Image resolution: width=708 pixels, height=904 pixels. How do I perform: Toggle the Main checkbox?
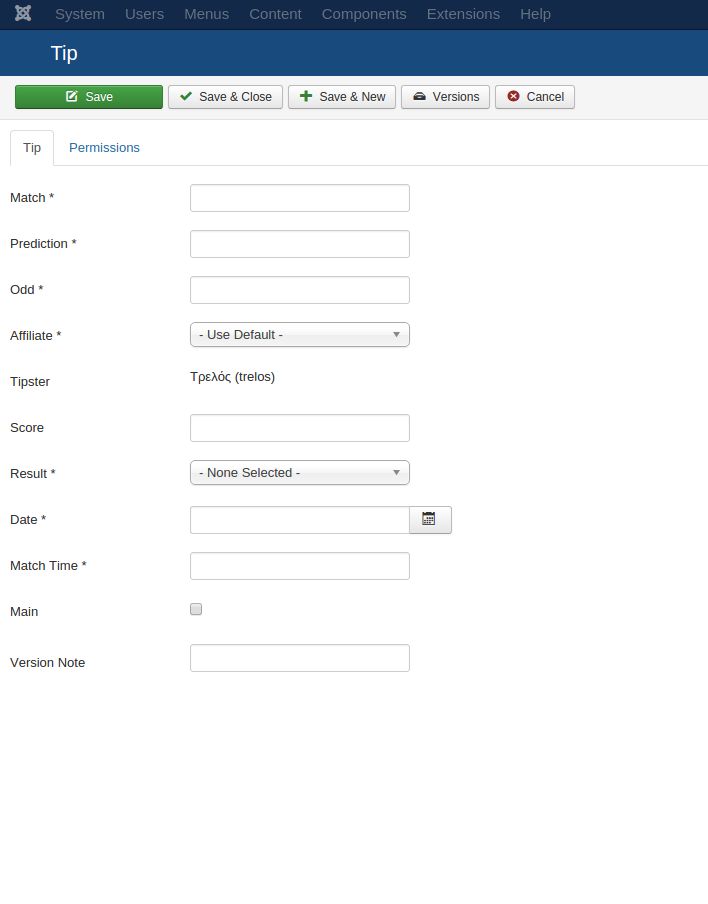pos(196,609)
